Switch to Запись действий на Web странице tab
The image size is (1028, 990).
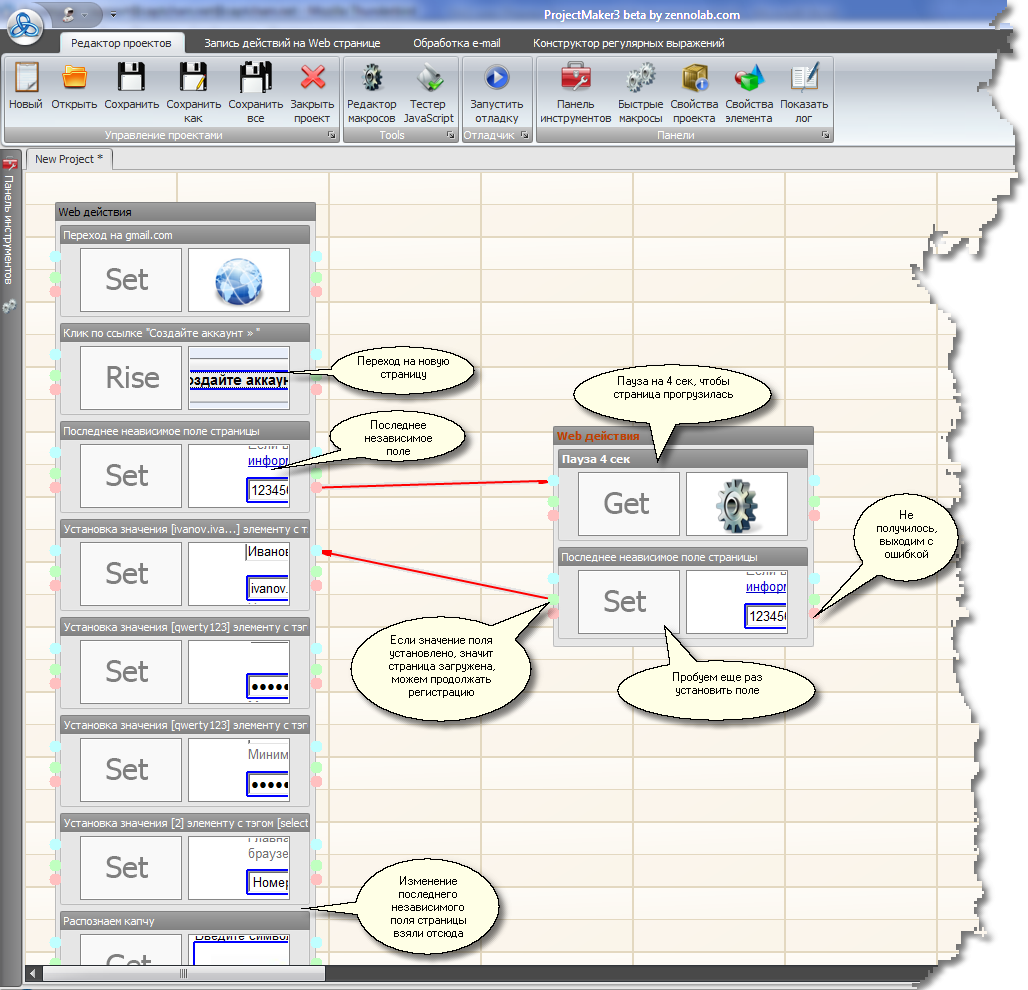click(x=292, y=44)
